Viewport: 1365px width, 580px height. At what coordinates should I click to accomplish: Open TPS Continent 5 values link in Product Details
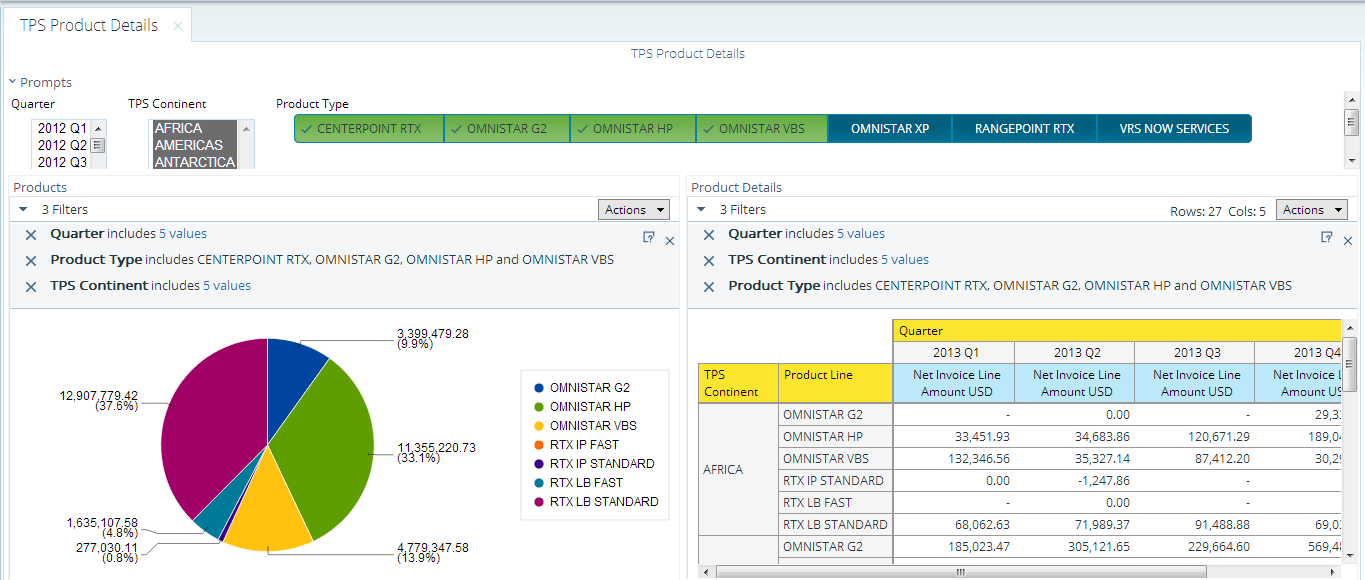[905, 260]
